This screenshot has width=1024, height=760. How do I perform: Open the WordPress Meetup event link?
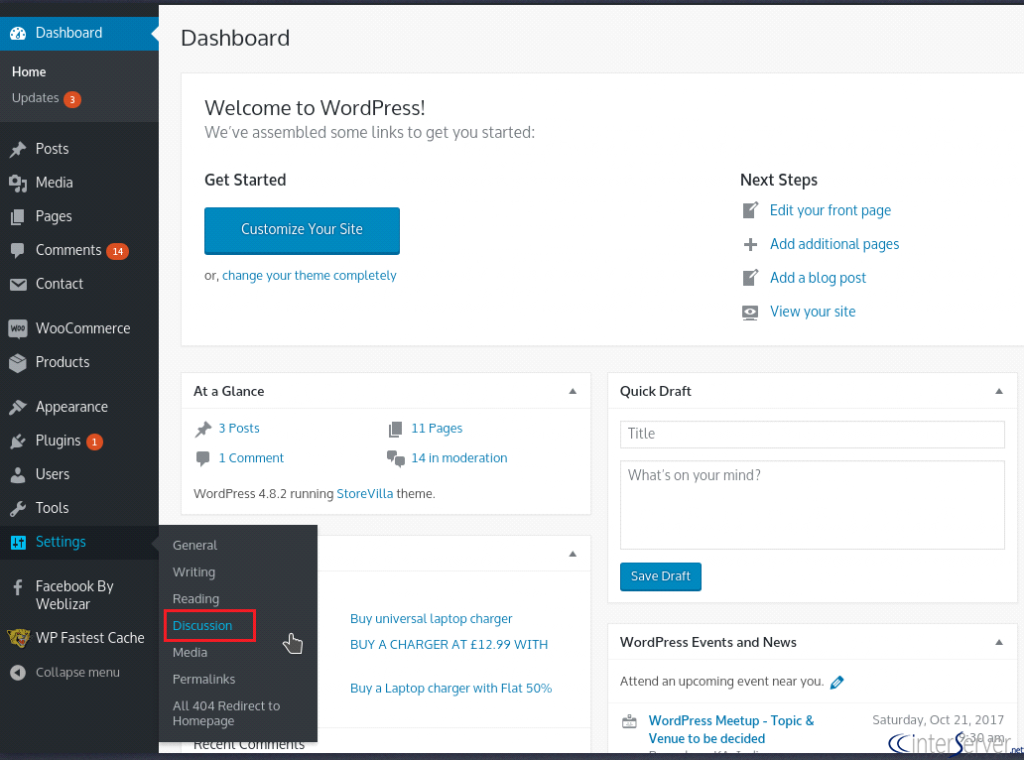coord(731,729)
